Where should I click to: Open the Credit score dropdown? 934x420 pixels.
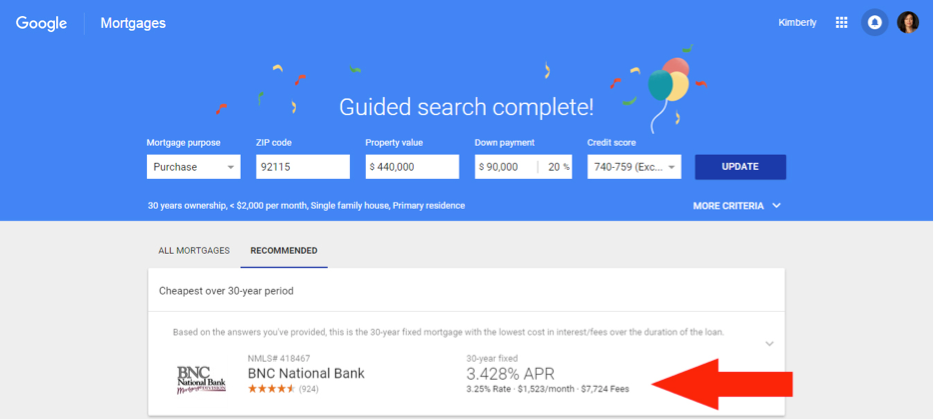pos(634,167)
